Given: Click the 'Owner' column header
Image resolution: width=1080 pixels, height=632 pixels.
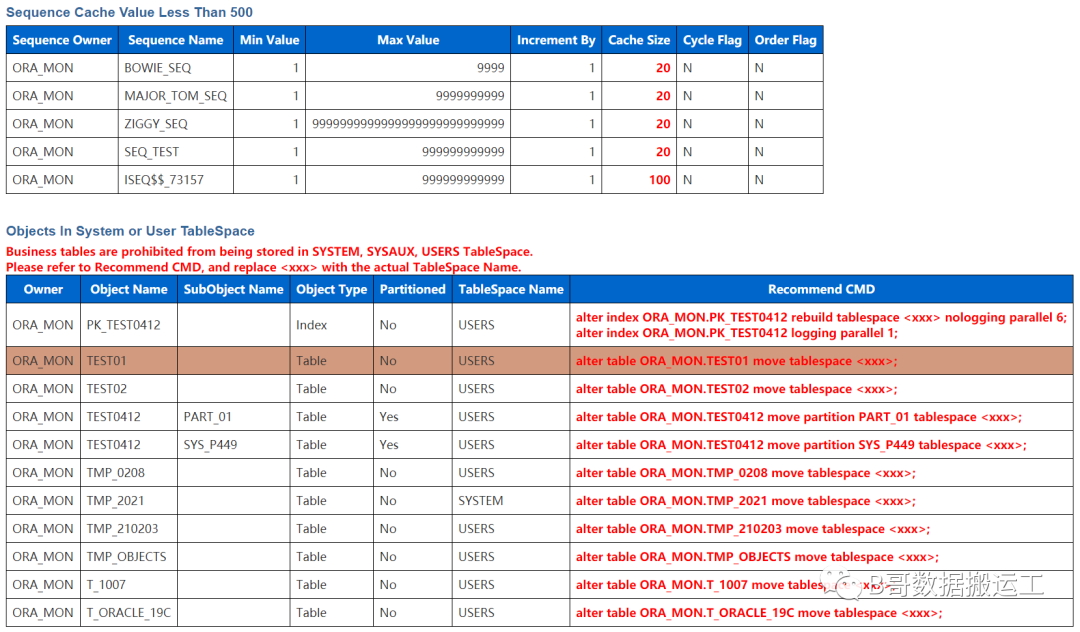Looking at the screenshot, I should 43,290.
